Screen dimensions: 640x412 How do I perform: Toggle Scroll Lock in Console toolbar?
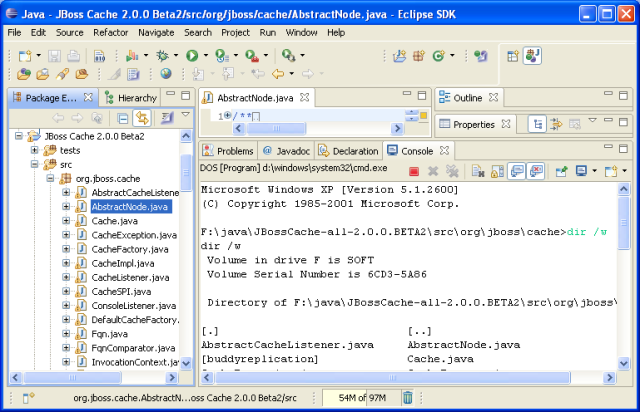[x=497, y=171]
